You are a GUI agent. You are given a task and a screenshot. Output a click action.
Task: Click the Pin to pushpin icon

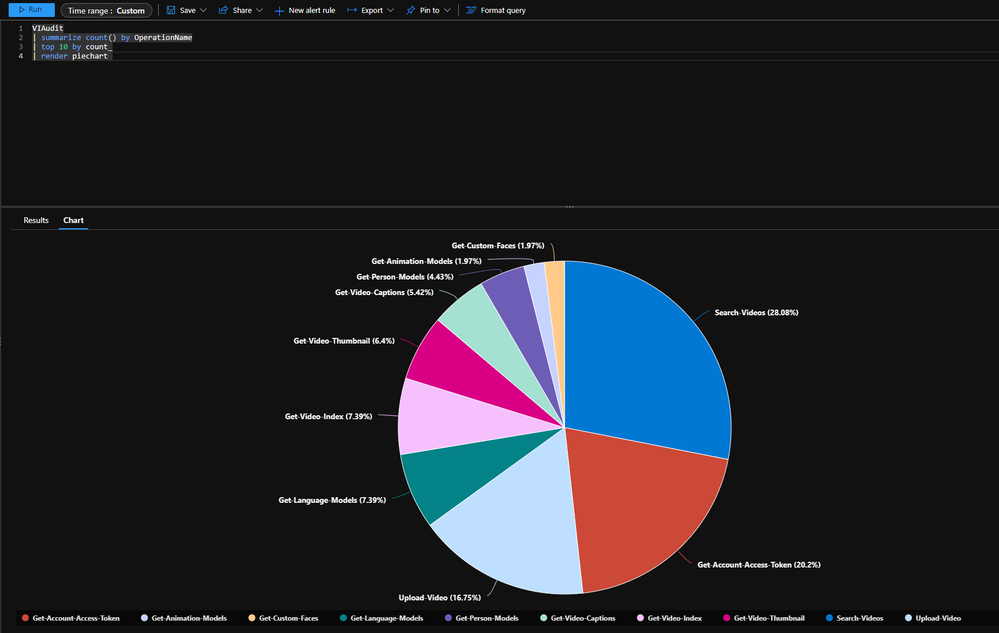[410, 10]
